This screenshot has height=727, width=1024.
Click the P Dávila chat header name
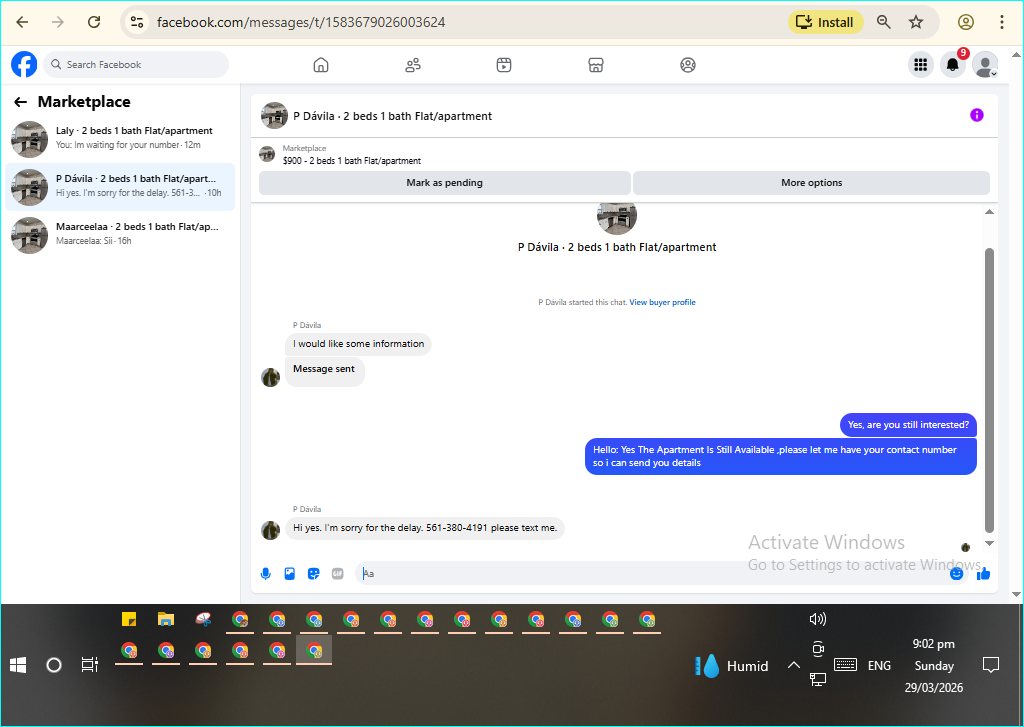392,116
